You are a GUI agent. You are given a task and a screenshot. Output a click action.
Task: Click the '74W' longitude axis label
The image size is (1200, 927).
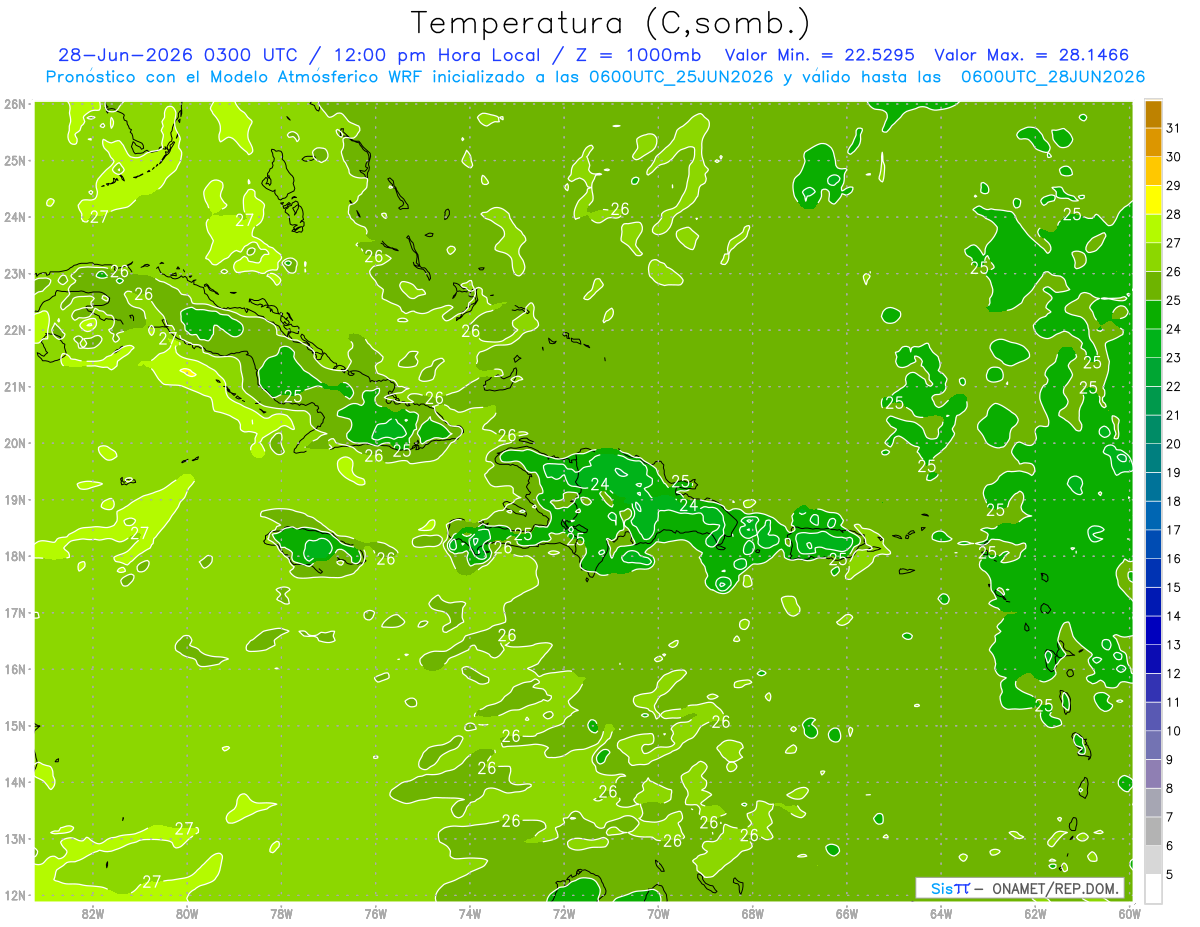point(470,913)
